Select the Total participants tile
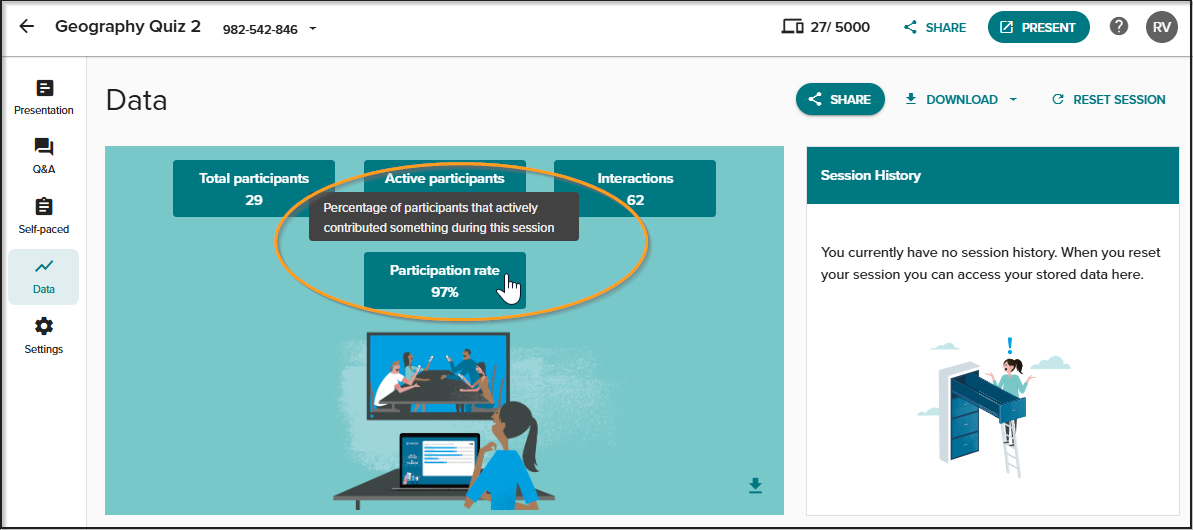1193x530 pixels. coord(254,189)
